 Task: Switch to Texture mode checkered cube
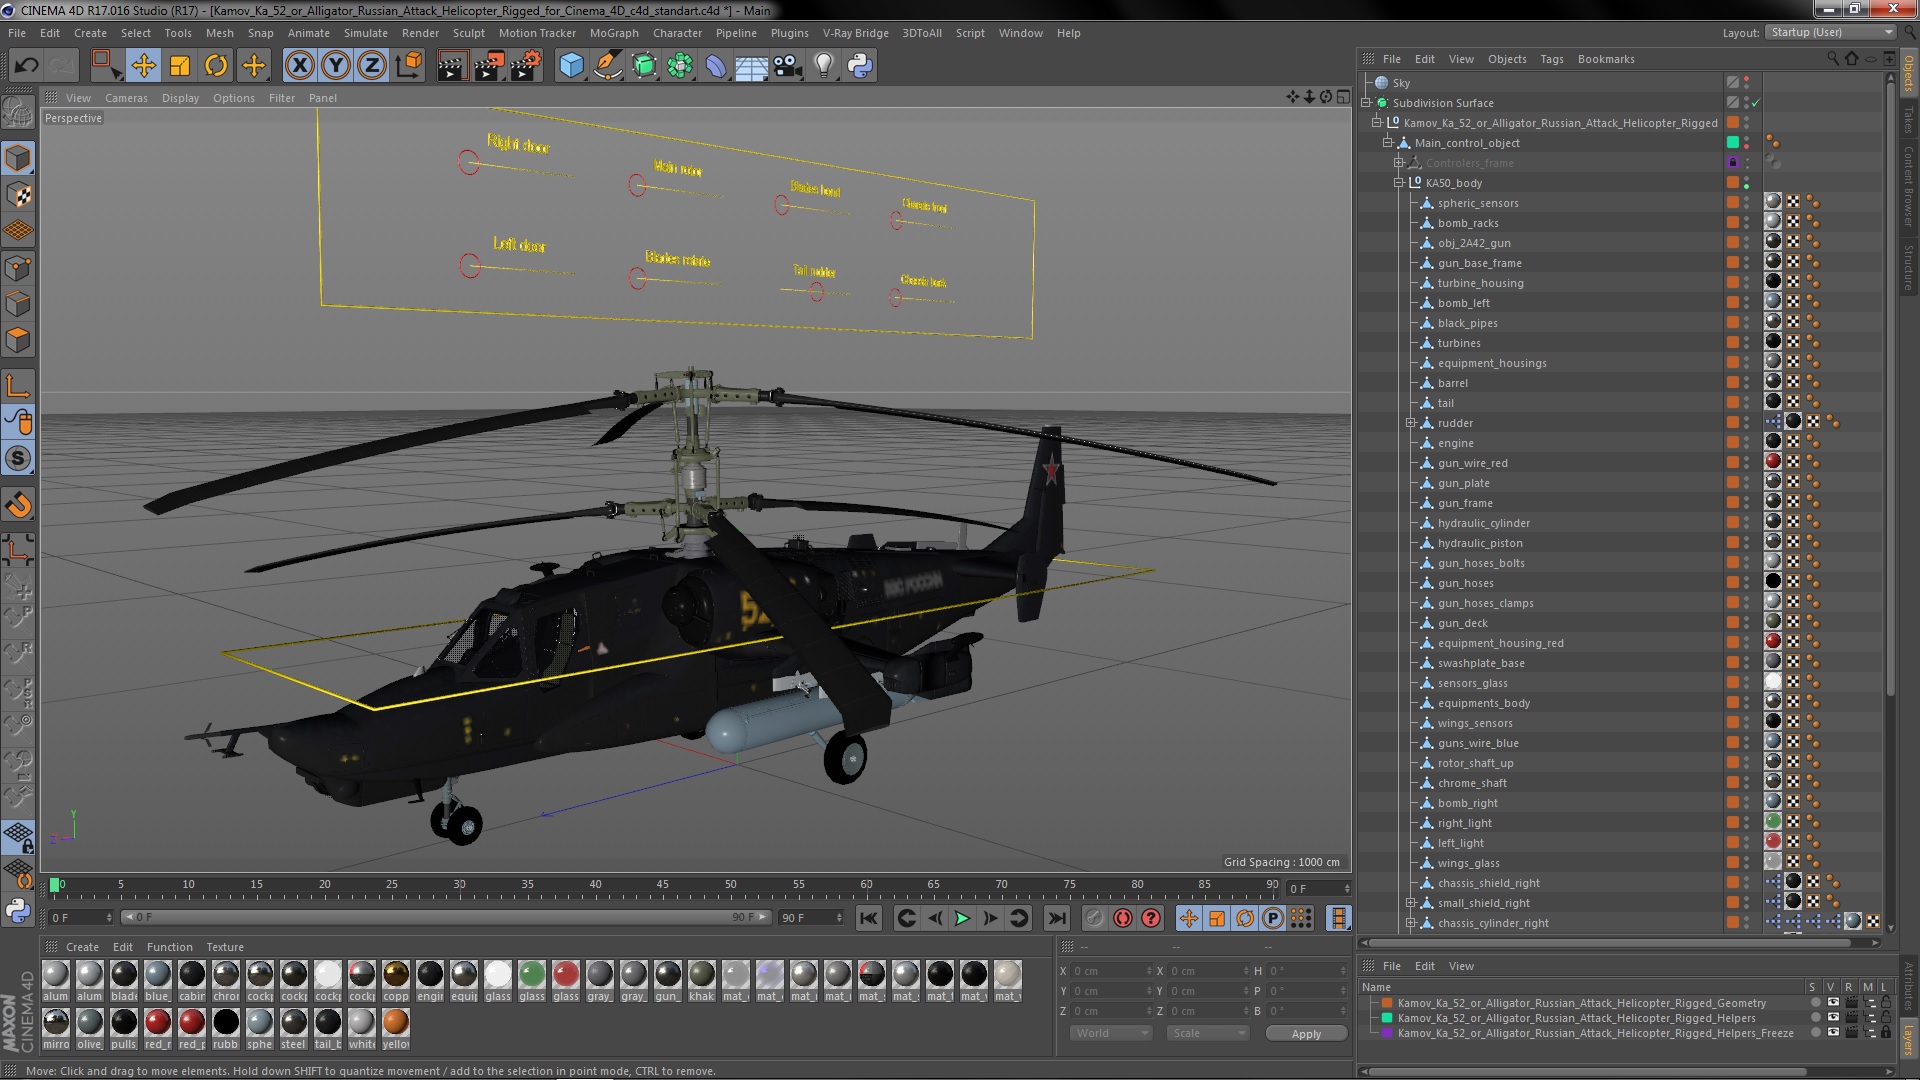click(x=18, y=195)
